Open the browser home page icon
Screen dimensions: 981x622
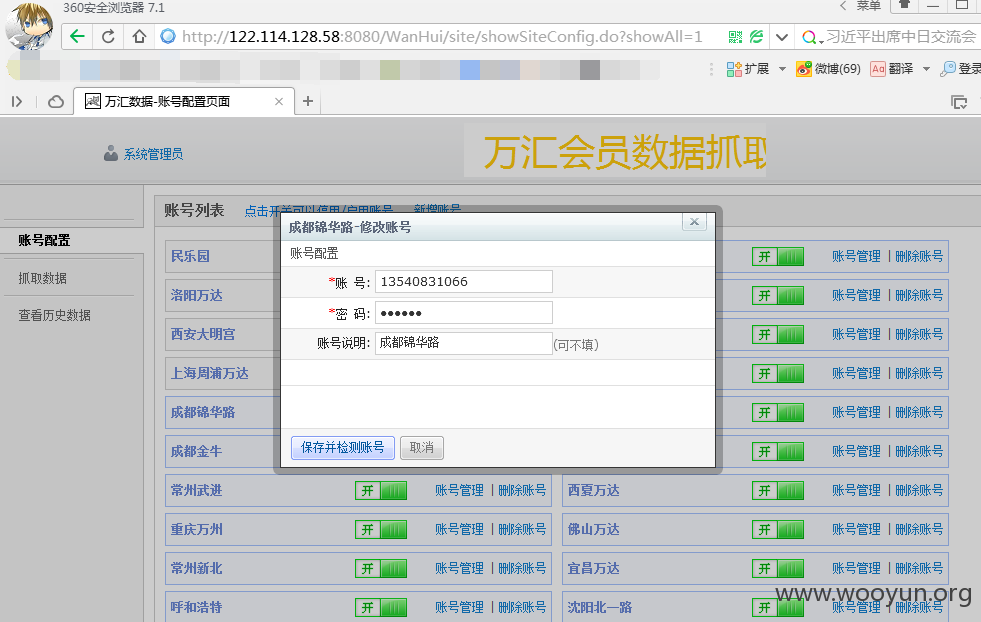pyautogui.click(x=140, y=36)
